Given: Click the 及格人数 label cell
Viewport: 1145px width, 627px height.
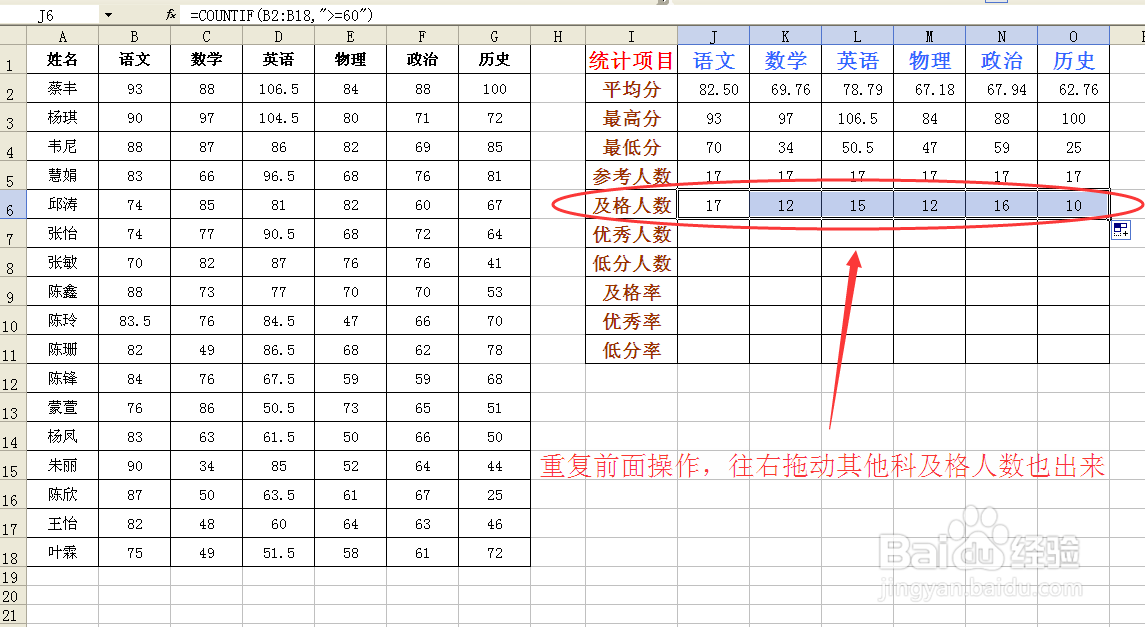Looking at the screenshot, I should pos(631,205).
